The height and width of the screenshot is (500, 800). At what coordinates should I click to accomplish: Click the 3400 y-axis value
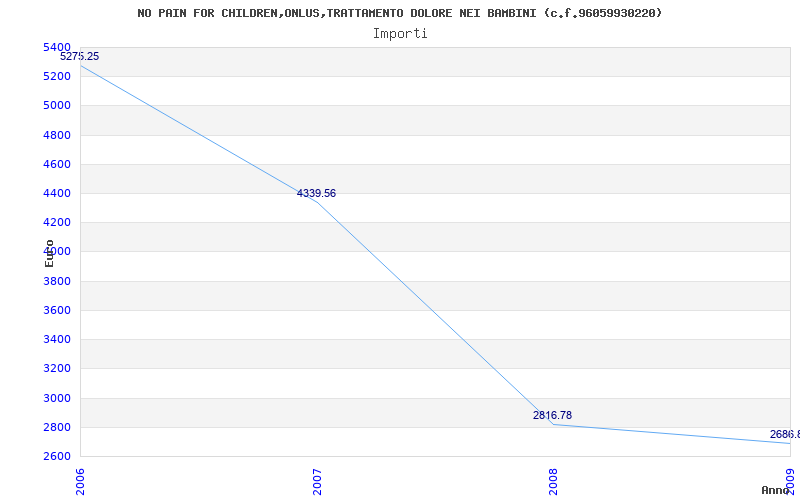[x=57, y=339]
